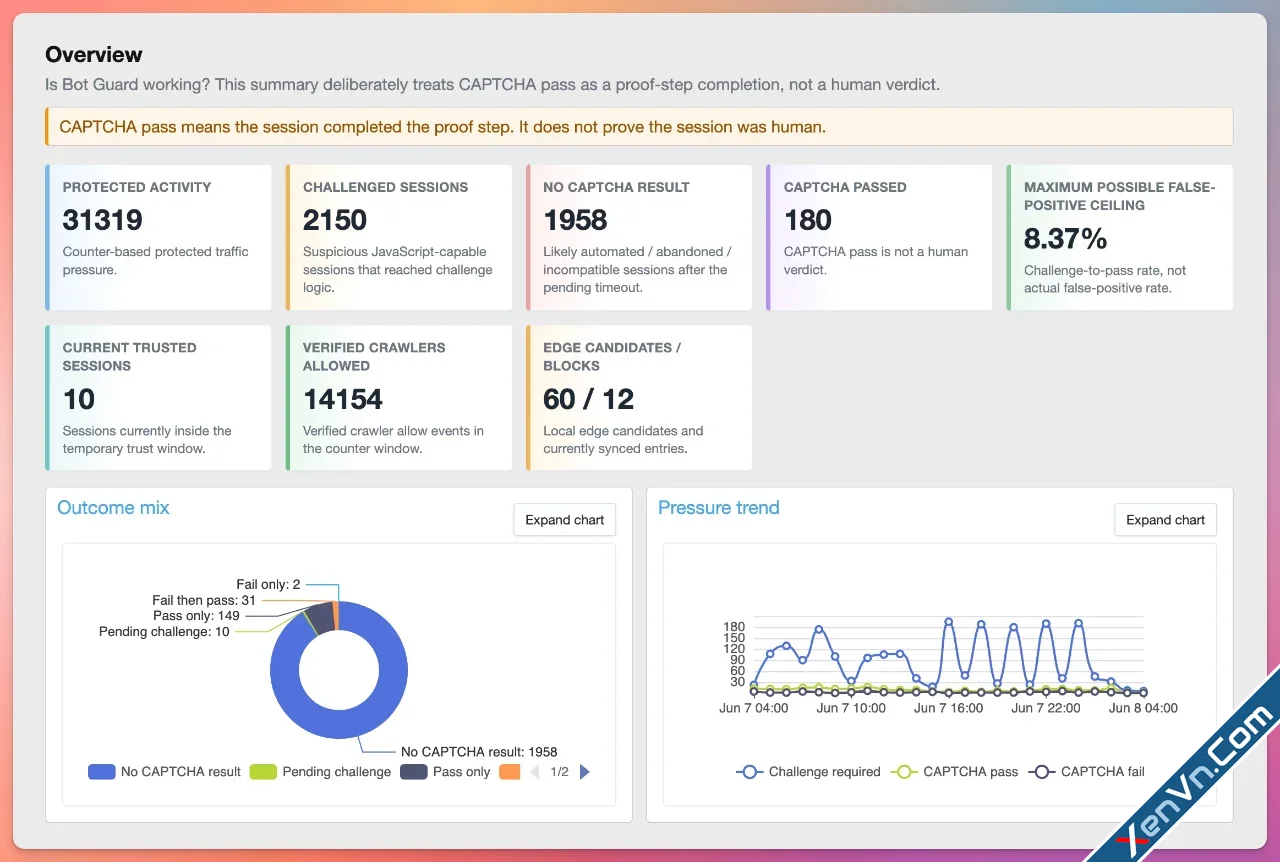Image resolution: width=1280 pixels, height=862 pixels.
Task: Select the Verified Crawlers Allowed value 14154
Action: click(343, 399)
